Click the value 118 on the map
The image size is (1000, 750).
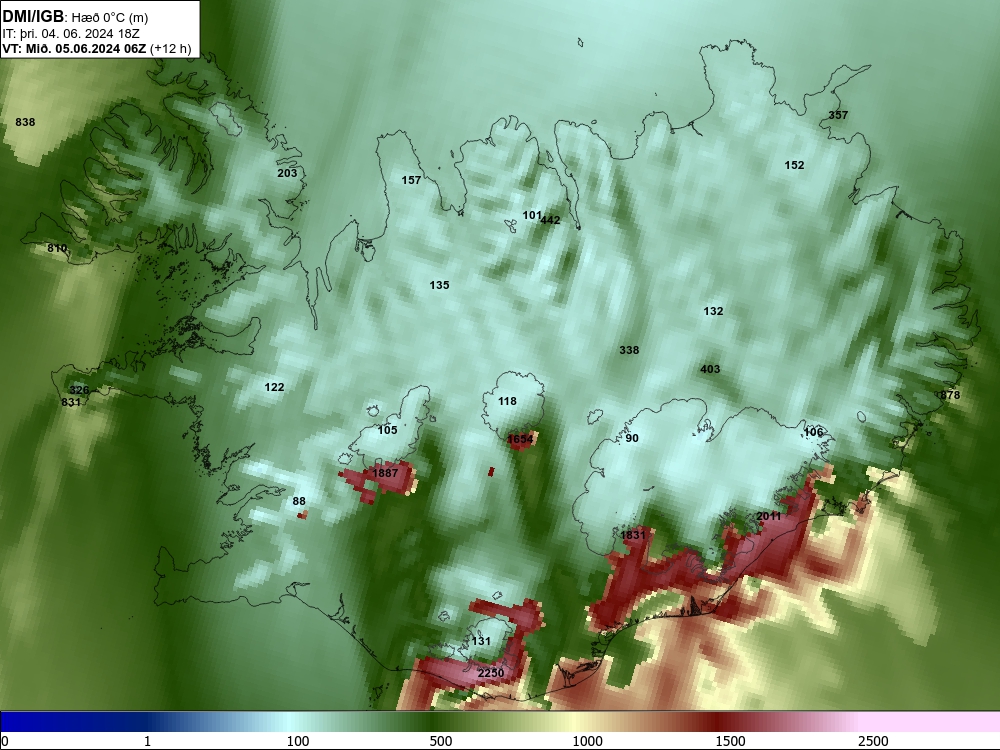(x=507, y=401)
